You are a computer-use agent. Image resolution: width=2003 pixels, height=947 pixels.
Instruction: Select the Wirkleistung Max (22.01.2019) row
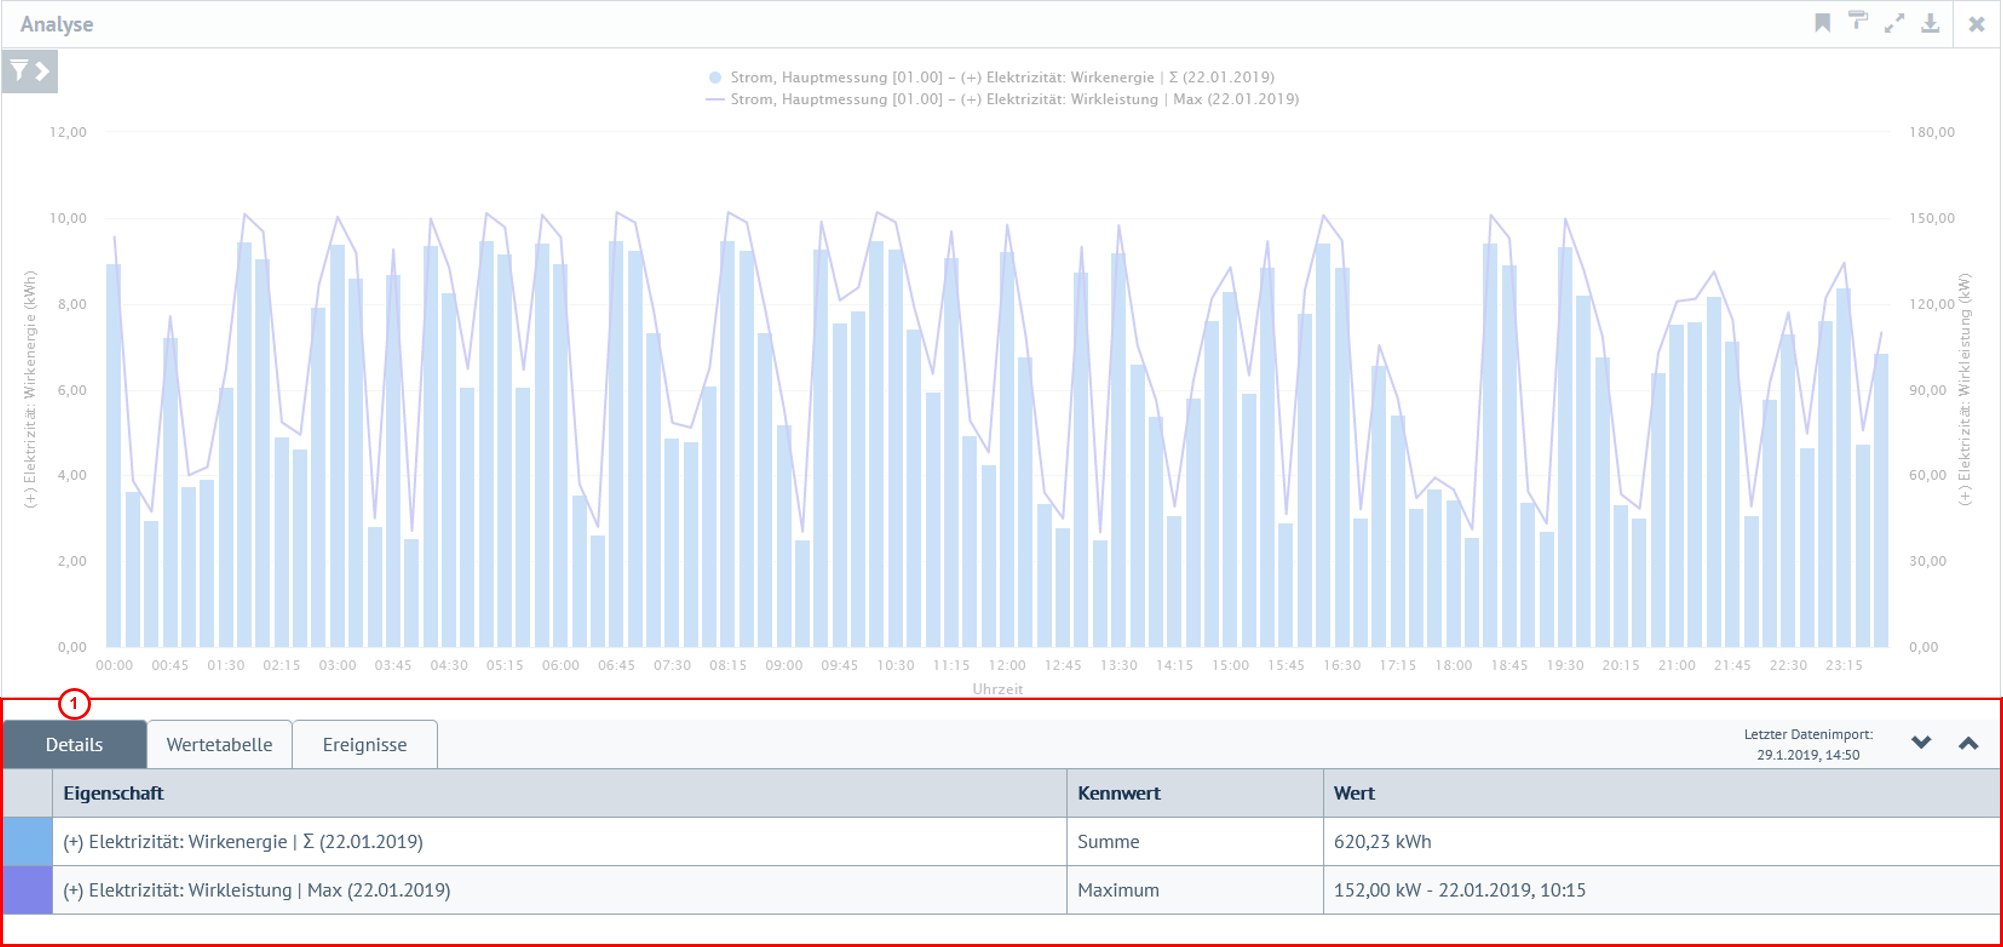pos(257,890)
